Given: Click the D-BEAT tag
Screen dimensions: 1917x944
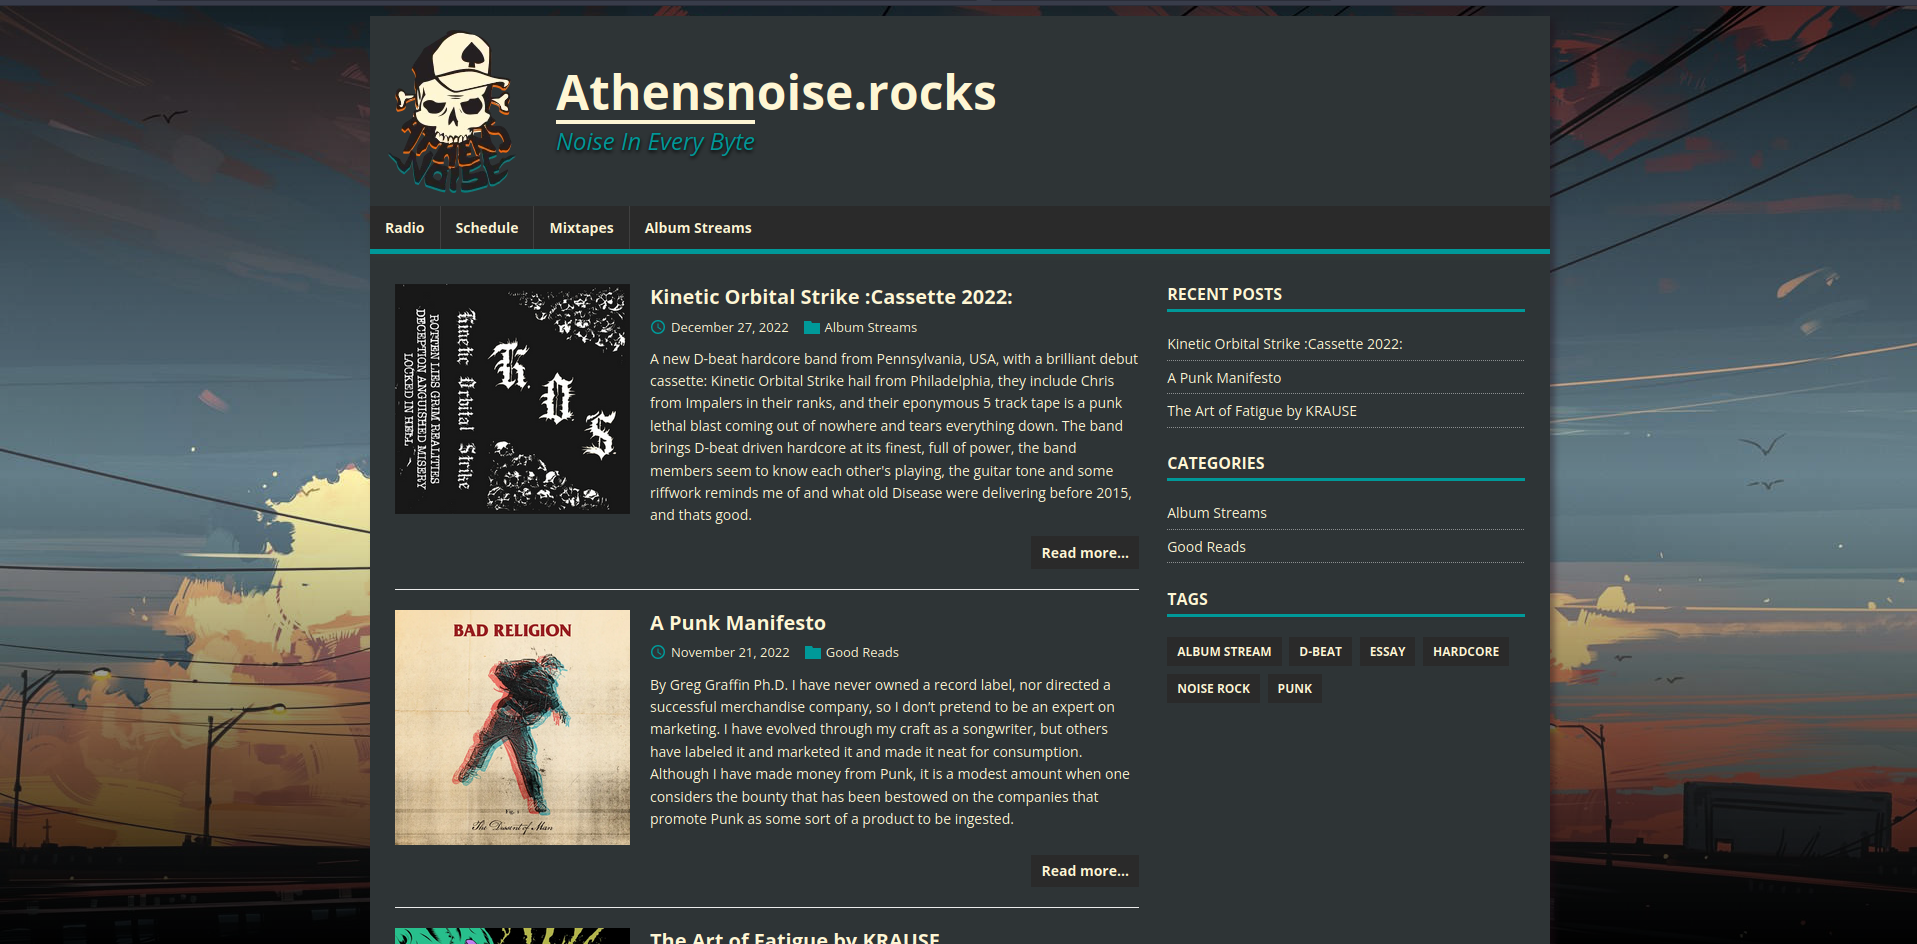Looking at the screenshot, I should (1320, 651).
